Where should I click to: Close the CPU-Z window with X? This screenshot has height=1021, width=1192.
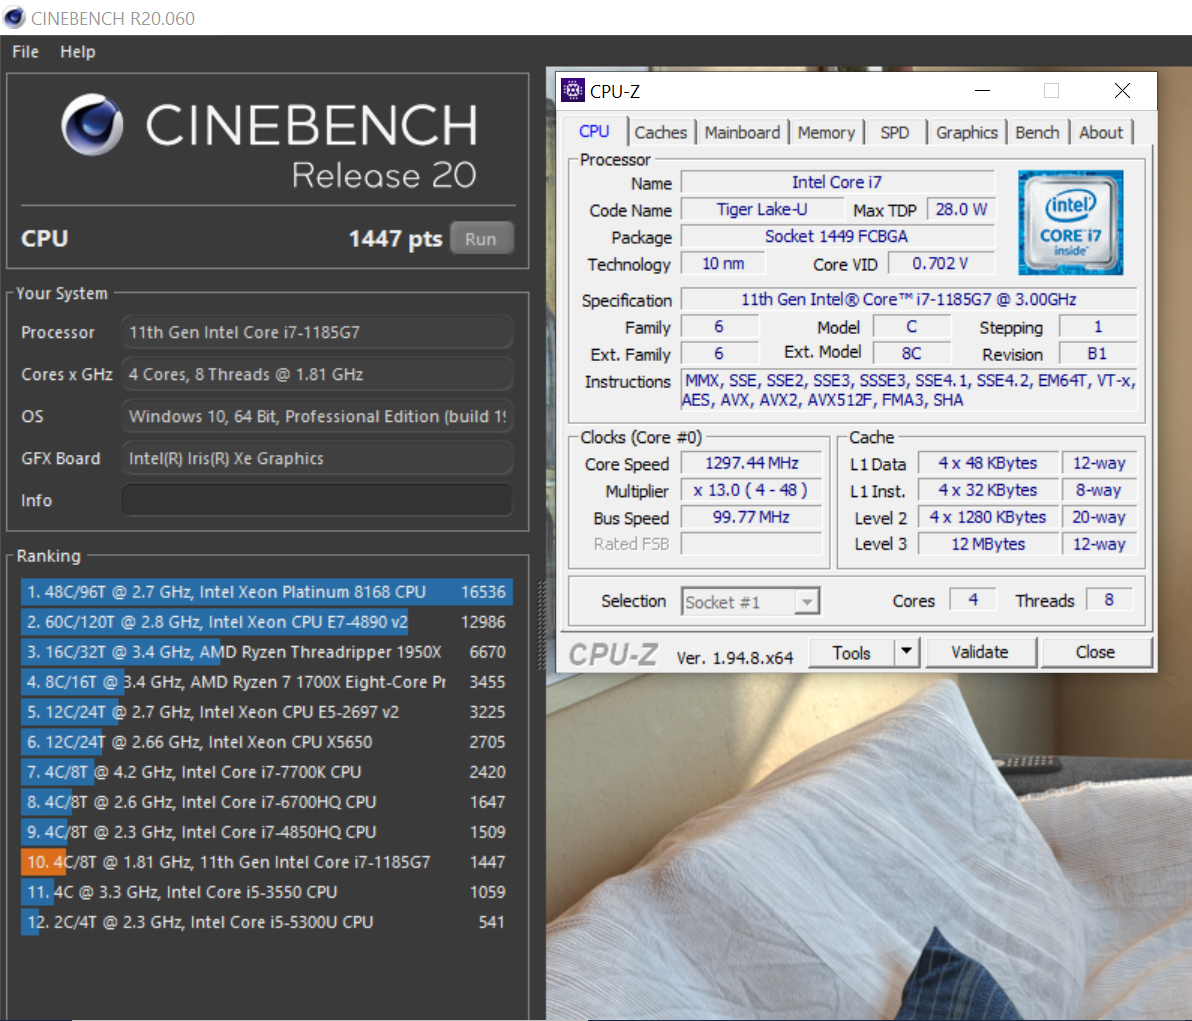[x=1122, y=90]
